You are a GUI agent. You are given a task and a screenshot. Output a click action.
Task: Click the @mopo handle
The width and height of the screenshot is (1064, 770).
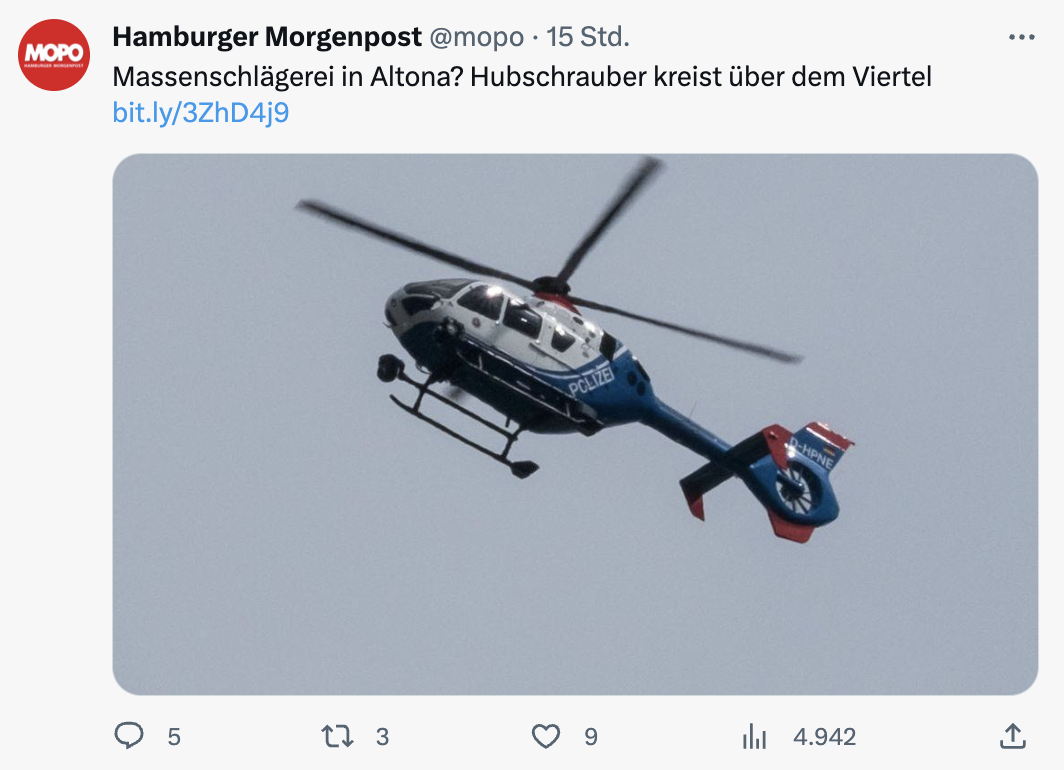click(476, 37)
